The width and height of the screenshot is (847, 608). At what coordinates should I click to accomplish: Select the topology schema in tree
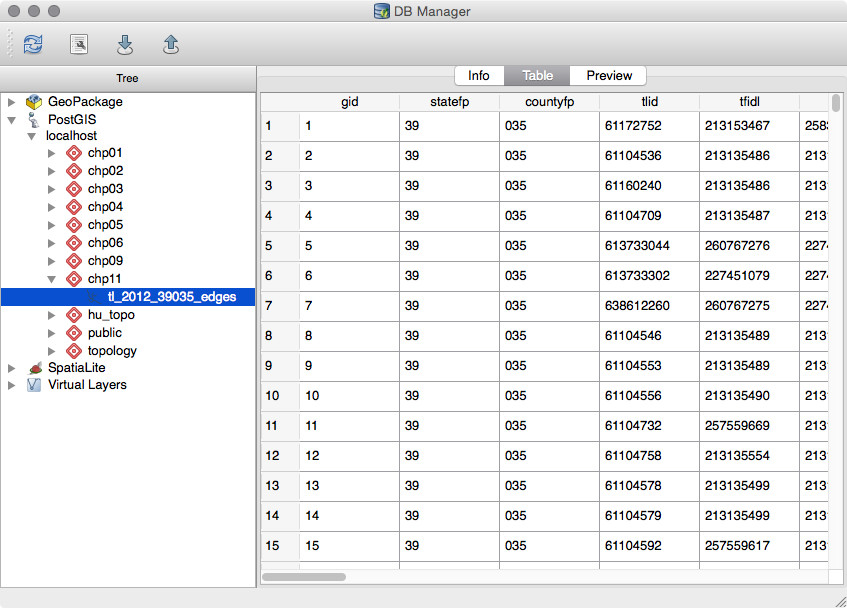coord(111,351)
